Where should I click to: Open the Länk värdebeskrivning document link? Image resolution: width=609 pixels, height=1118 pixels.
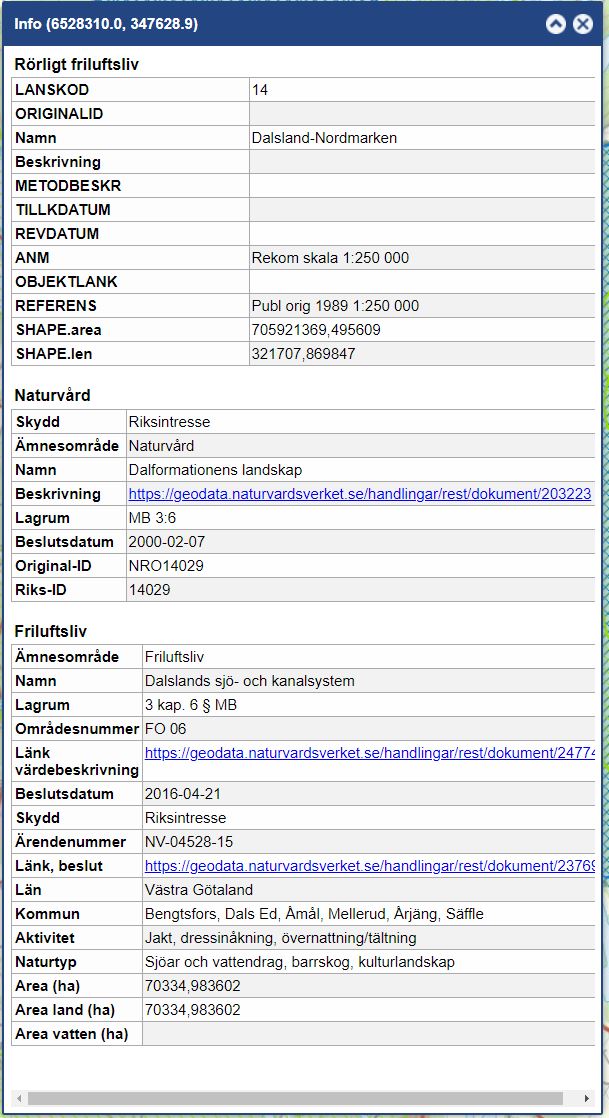pyautogui.click(x=370, y=752)
